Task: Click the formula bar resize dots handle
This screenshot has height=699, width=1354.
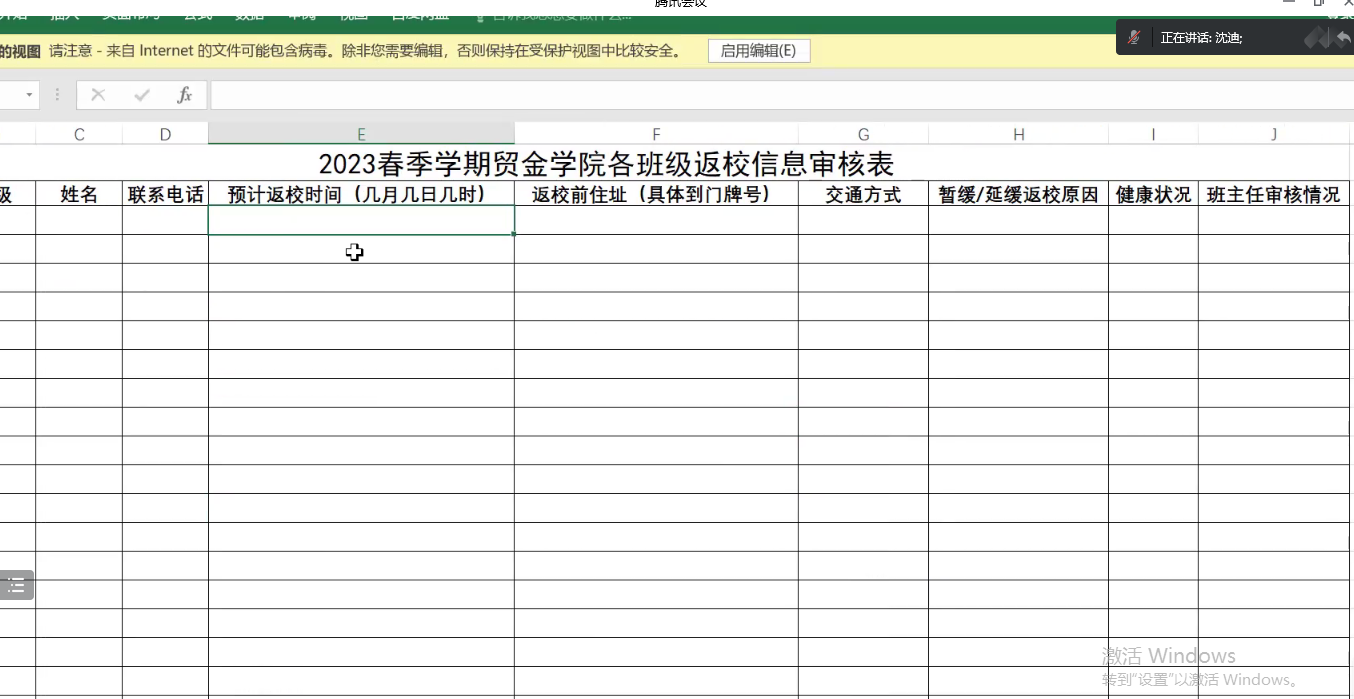Action: (x=57, y=95)
